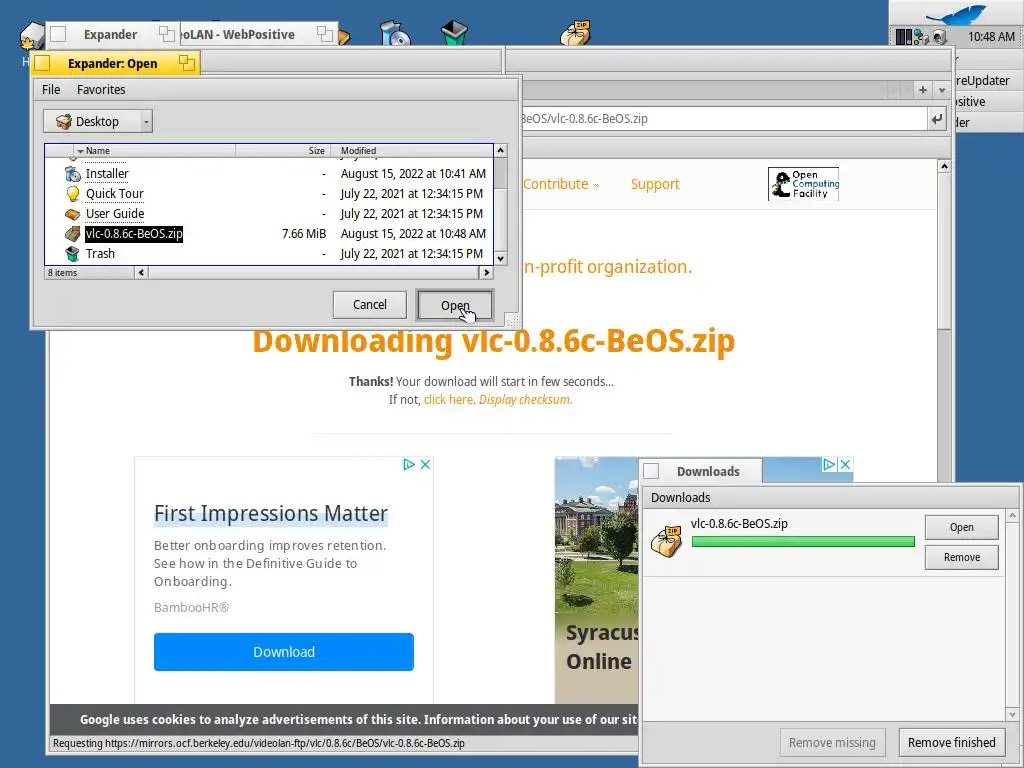This screenshot has width=1024, height=768.
Task: Click the Installer disc icon in file list
Action: [72, 174]
